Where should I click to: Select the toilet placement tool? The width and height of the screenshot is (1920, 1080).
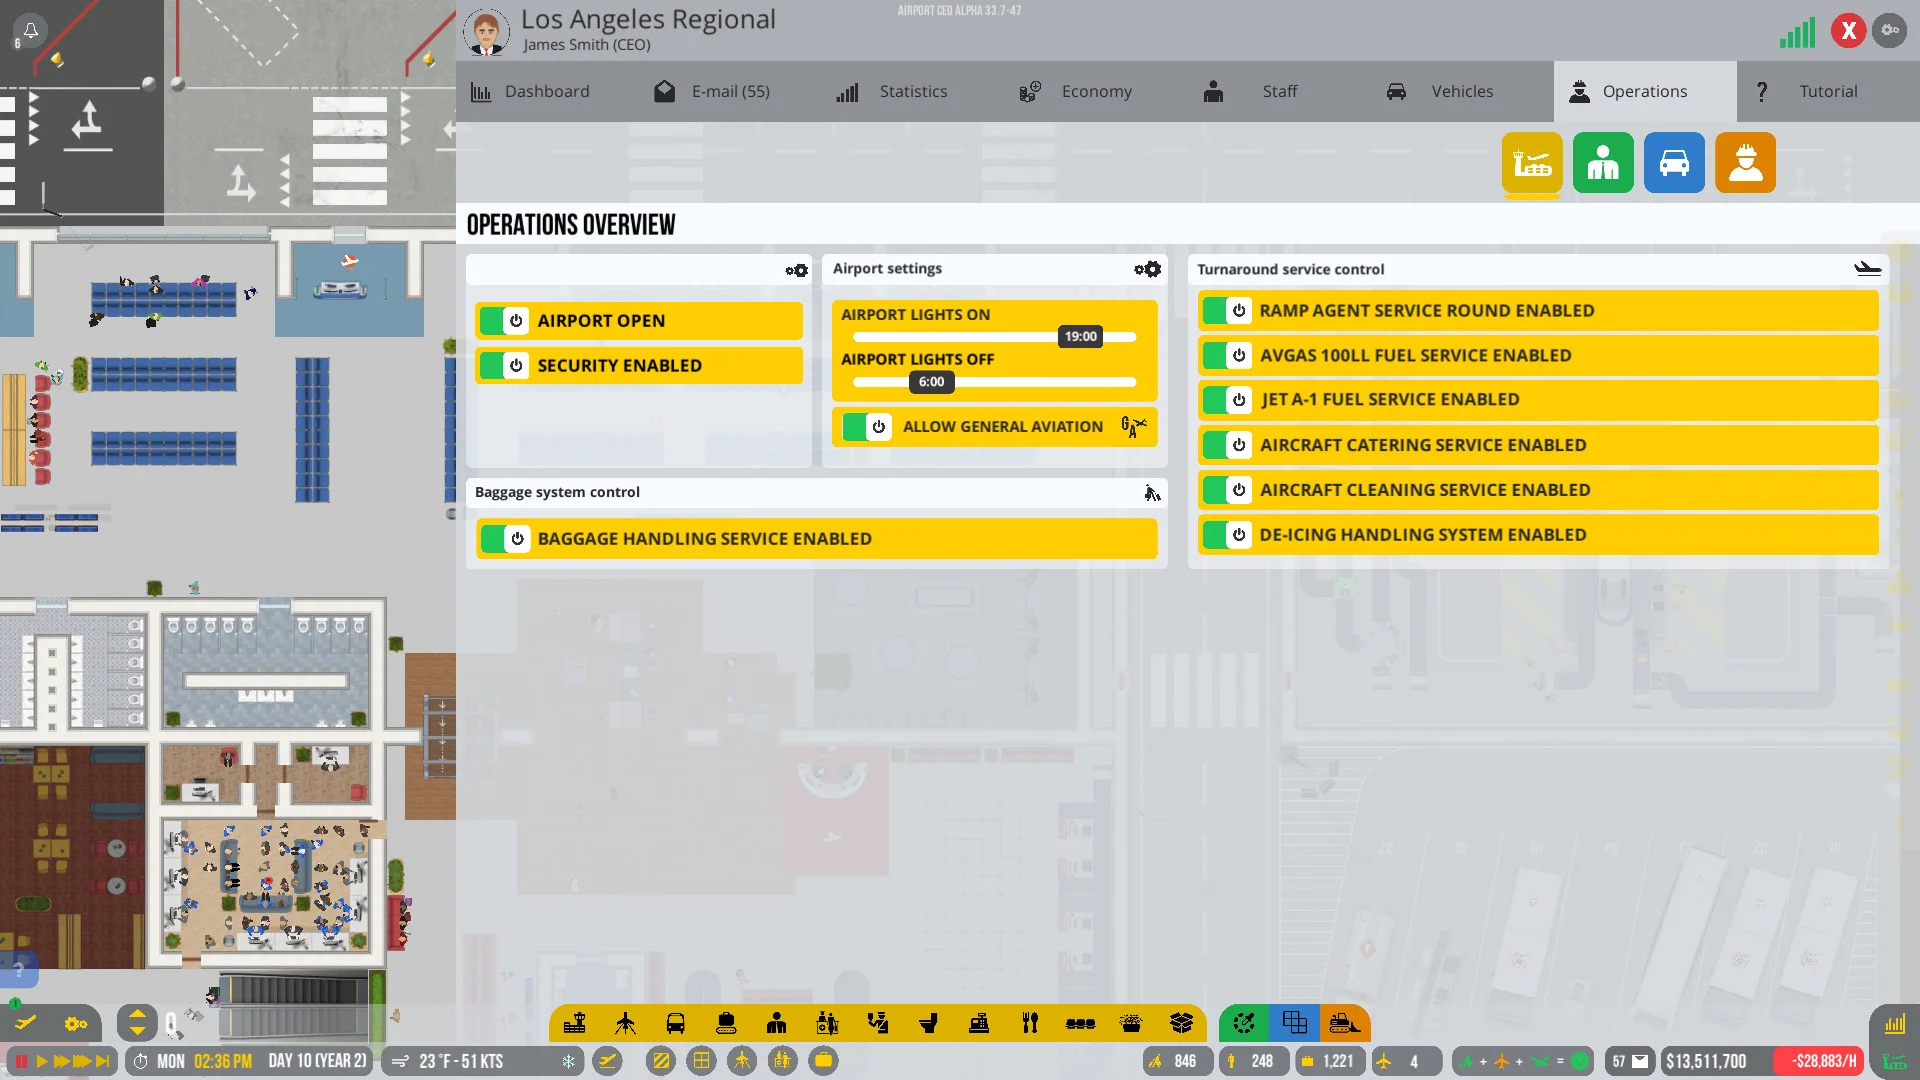tap(928, 1023)
